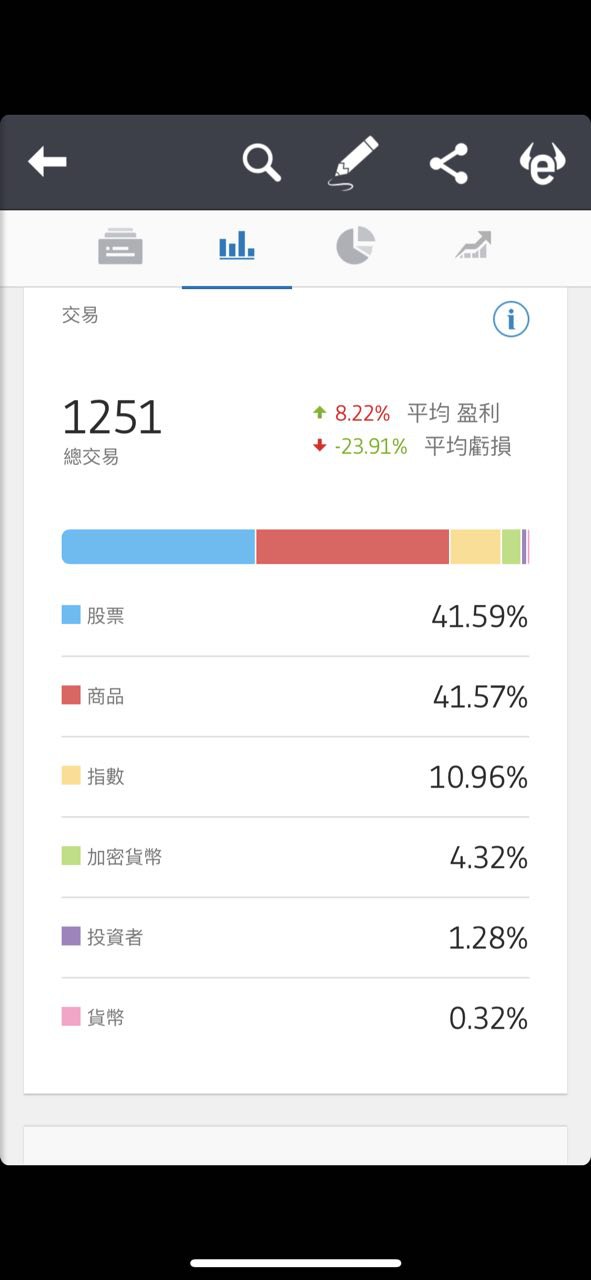591x1280 pixels.
Task: Open the eToro bull logo
Action: (542, 163)
